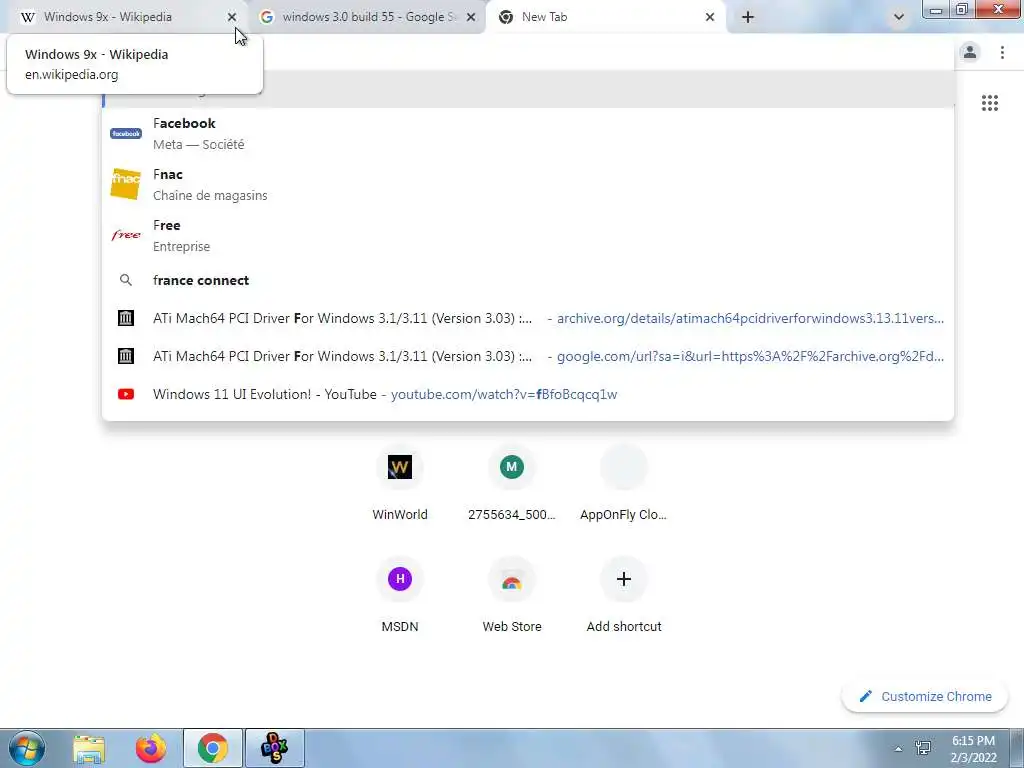Click the Facebook logo icon in suggestions
The height and width of the screenshot is (768, 1024).
click(x=125, y=133)
